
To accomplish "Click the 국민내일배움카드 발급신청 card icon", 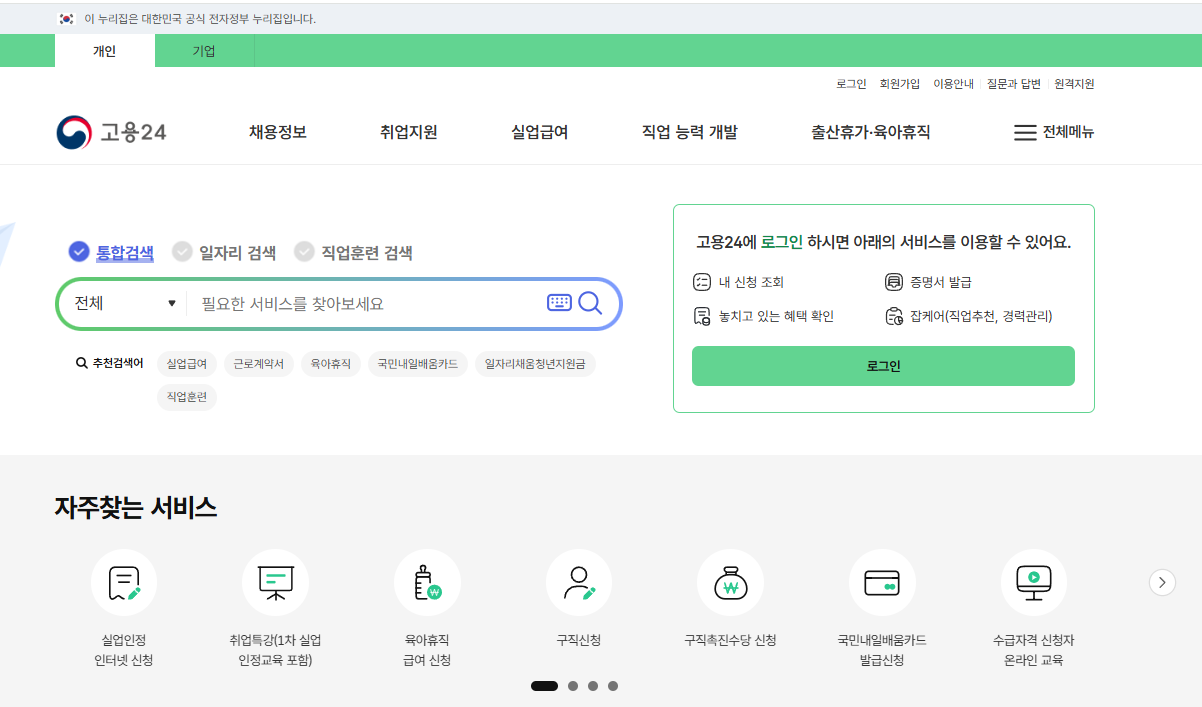I will tap(883, 581).
